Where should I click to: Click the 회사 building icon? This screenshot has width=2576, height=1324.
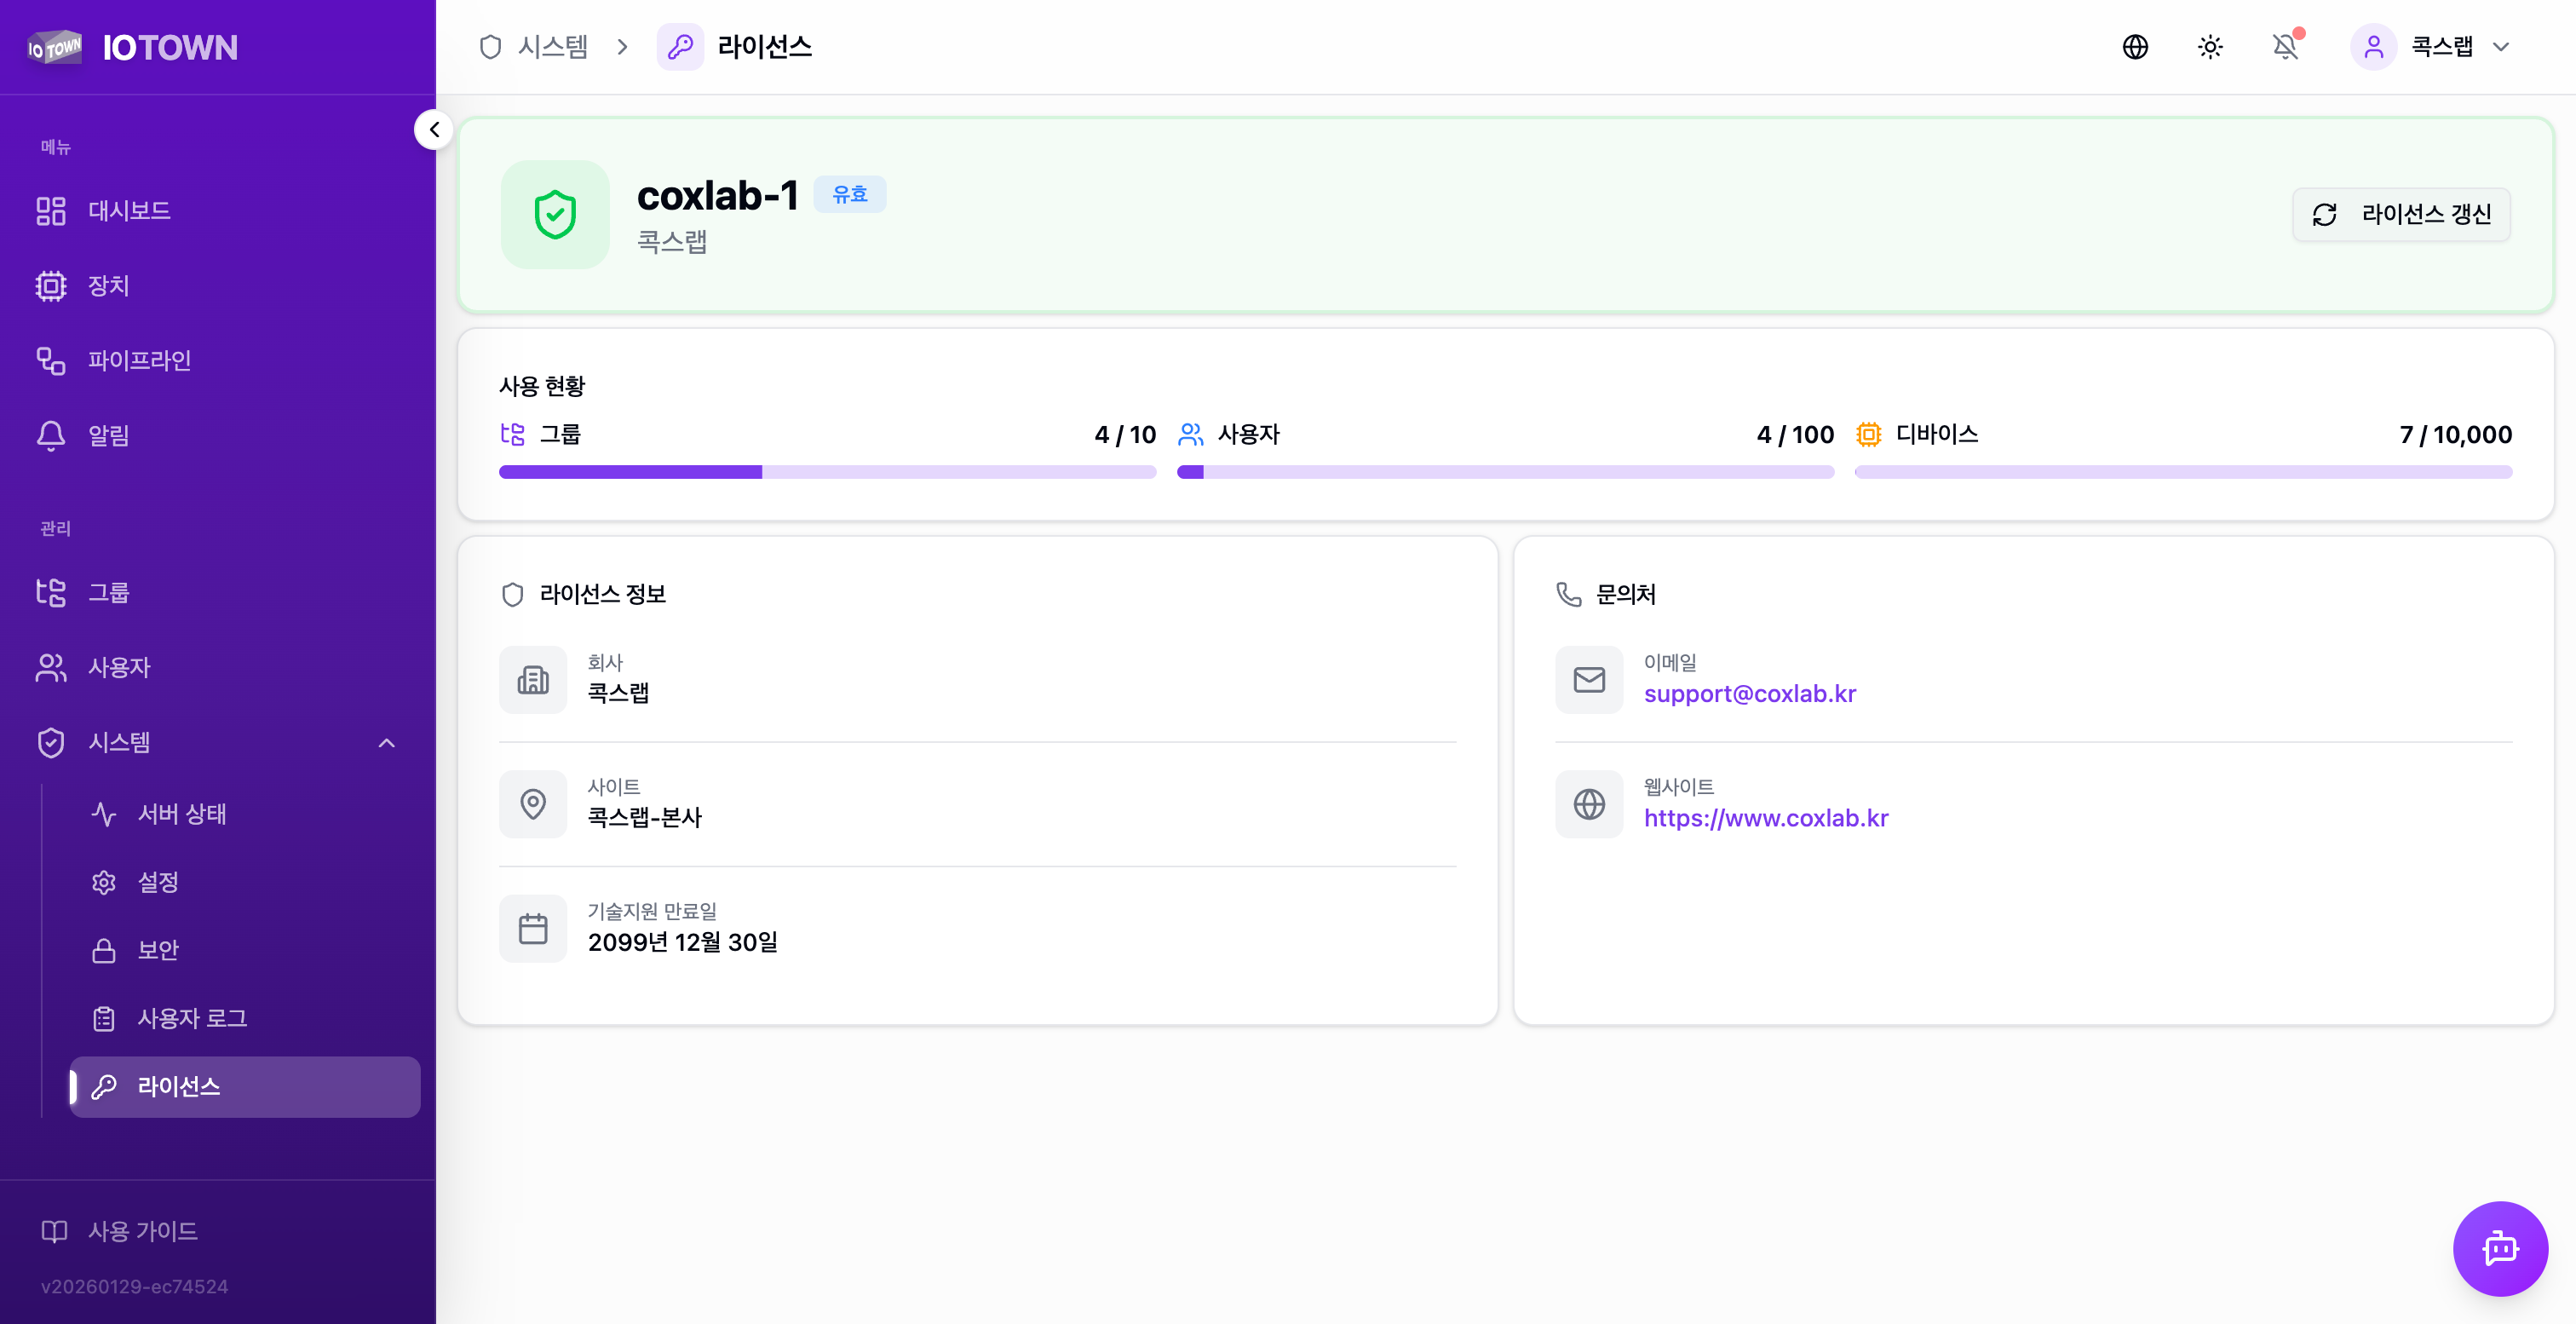pos(533,680)
